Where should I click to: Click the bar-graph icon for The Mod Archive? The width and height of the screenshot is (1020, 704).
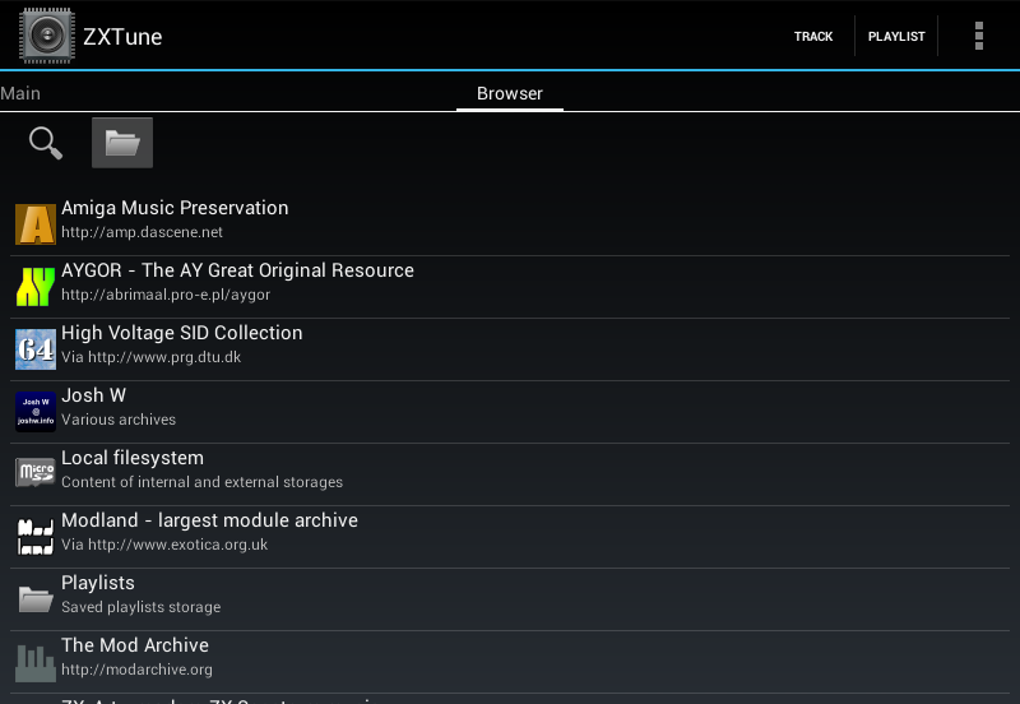pos(34,661)
